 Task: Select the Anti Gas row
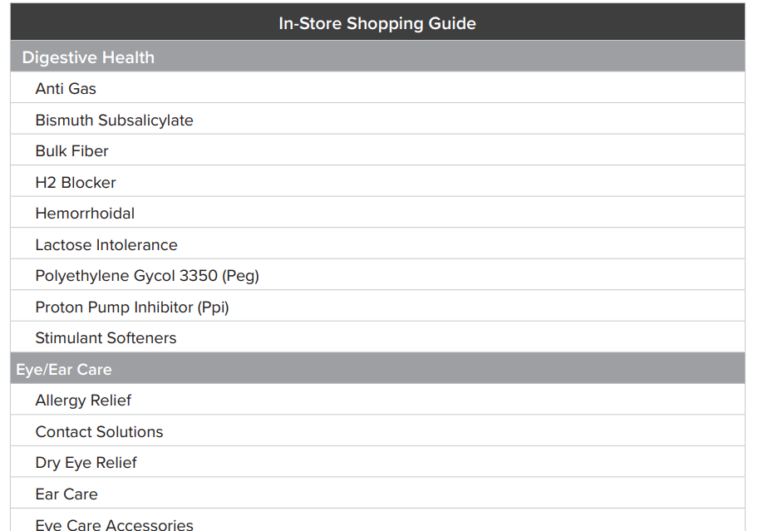coord(66,89)
